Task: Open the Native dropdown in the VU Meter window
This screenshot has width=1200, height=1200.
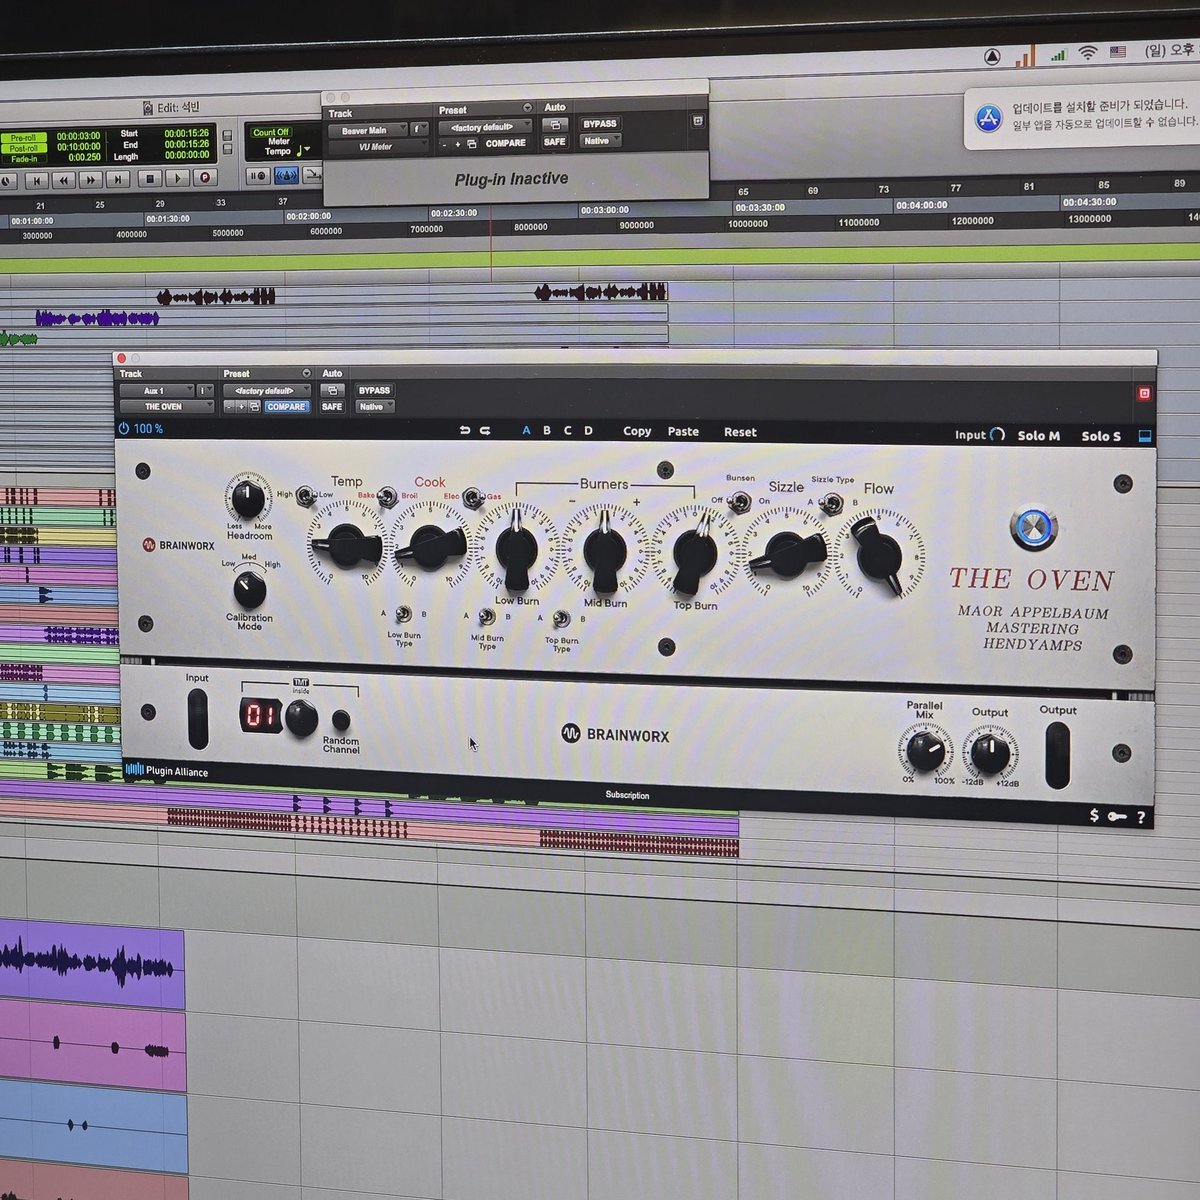Action: (x=601, y=141)
